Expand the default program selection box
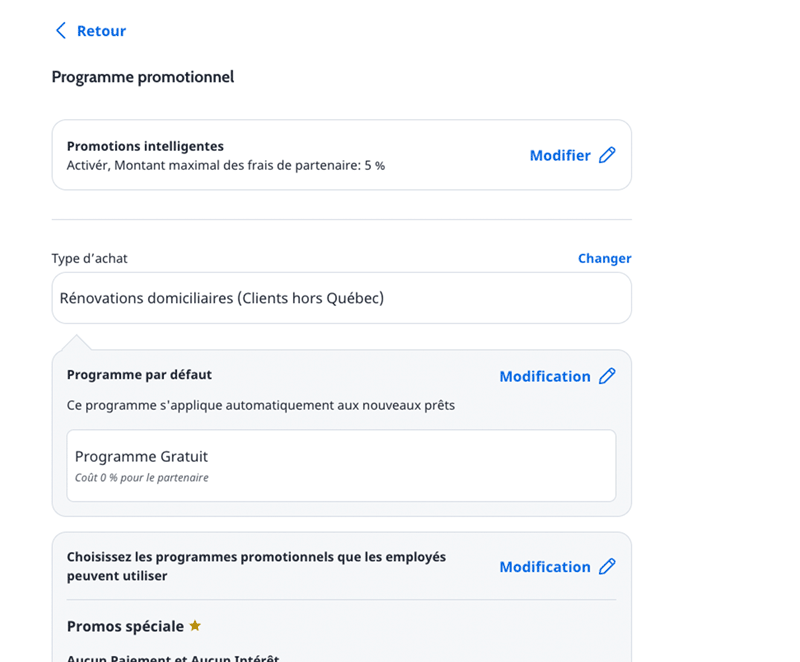Screen dimensions: 800x662 pyautogui.click(x=340, y=464)
